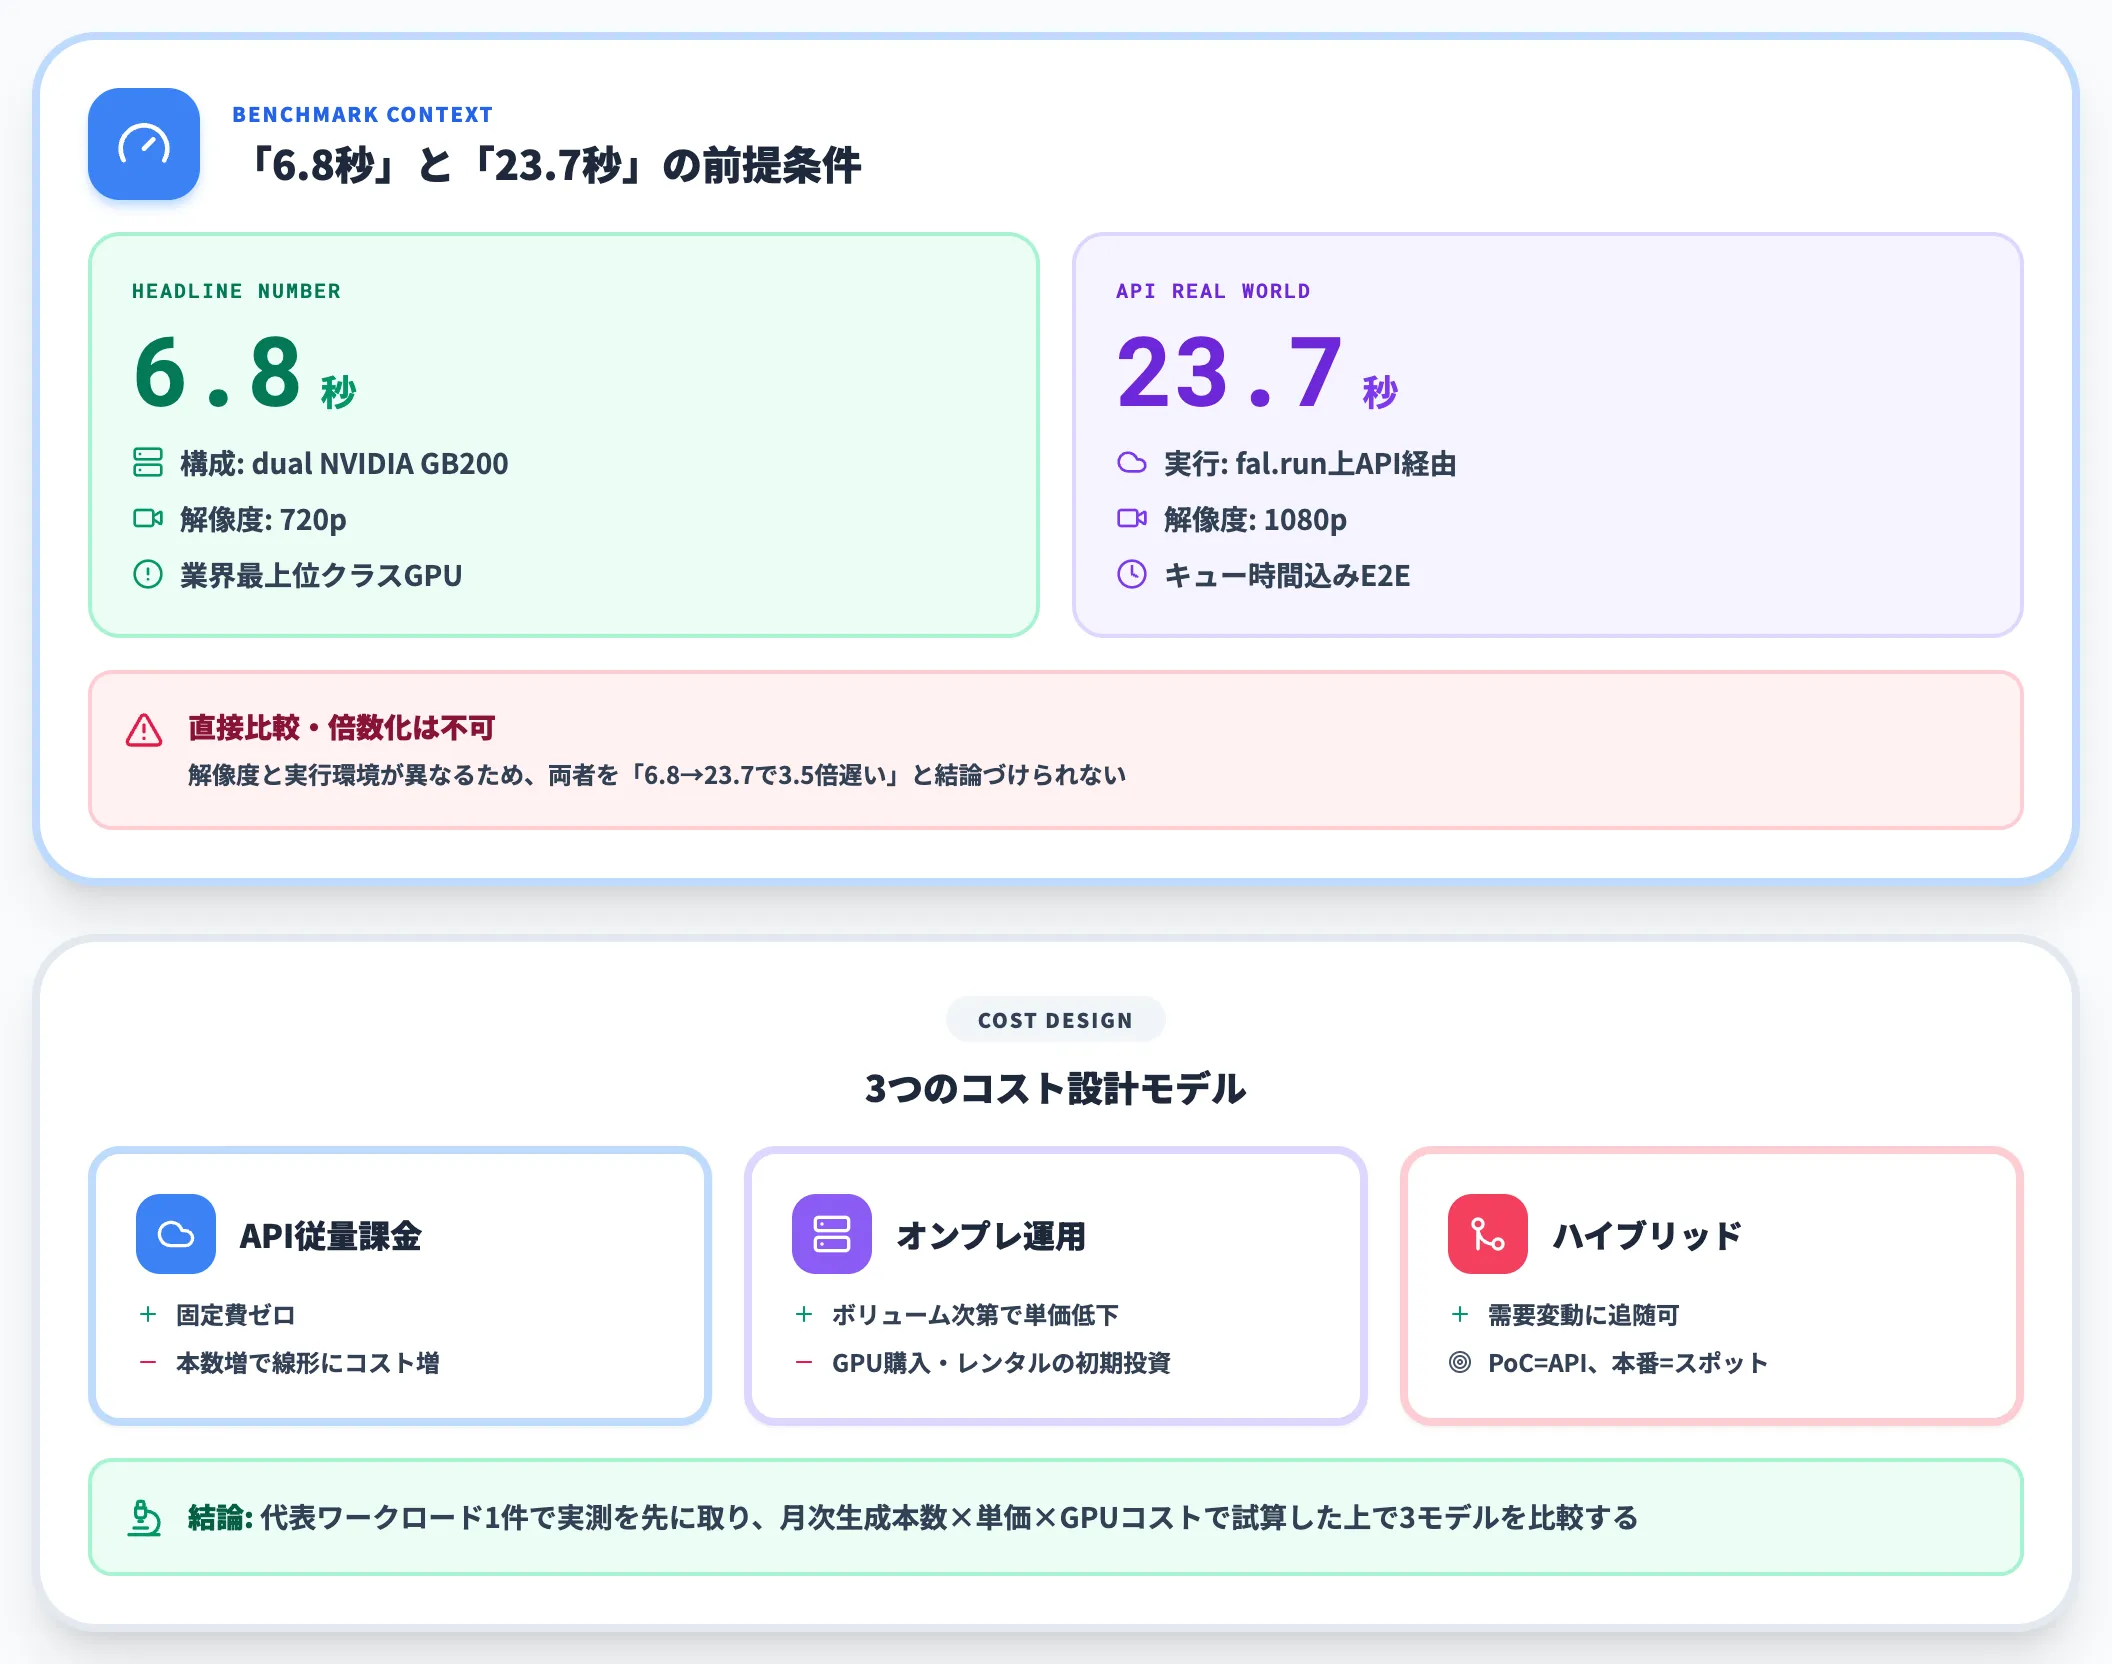The width and height of the screenshot is (2112, 1664).
Task: Click the API従量課金 card title
Action: point(331,1236)
